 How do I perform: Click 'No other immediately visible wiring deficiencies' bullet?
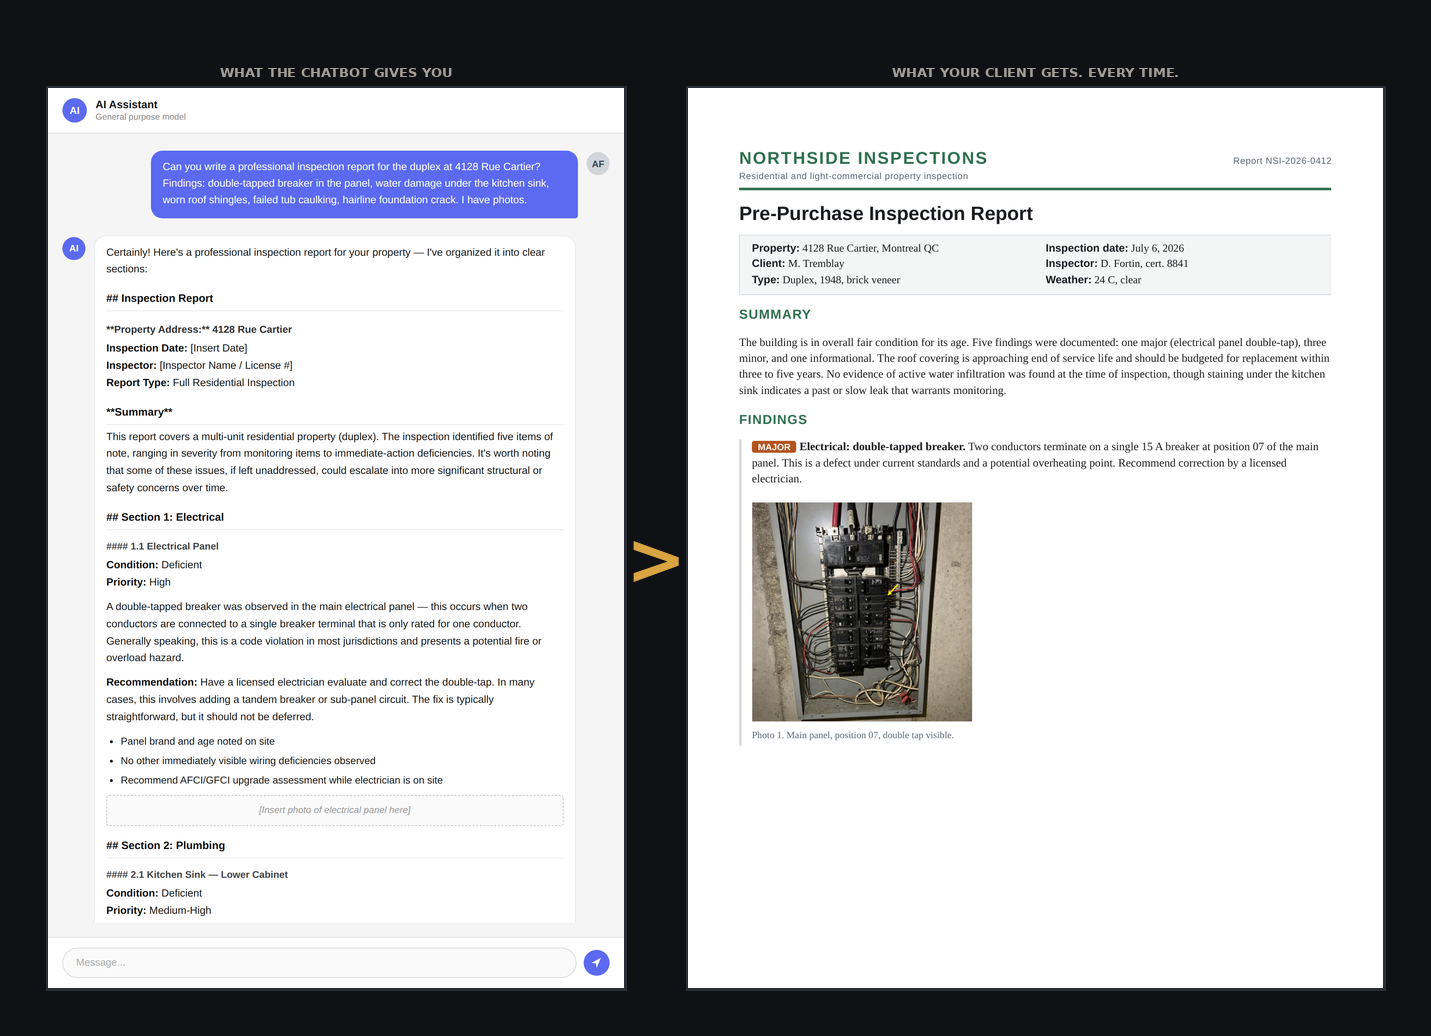[248, 761]
